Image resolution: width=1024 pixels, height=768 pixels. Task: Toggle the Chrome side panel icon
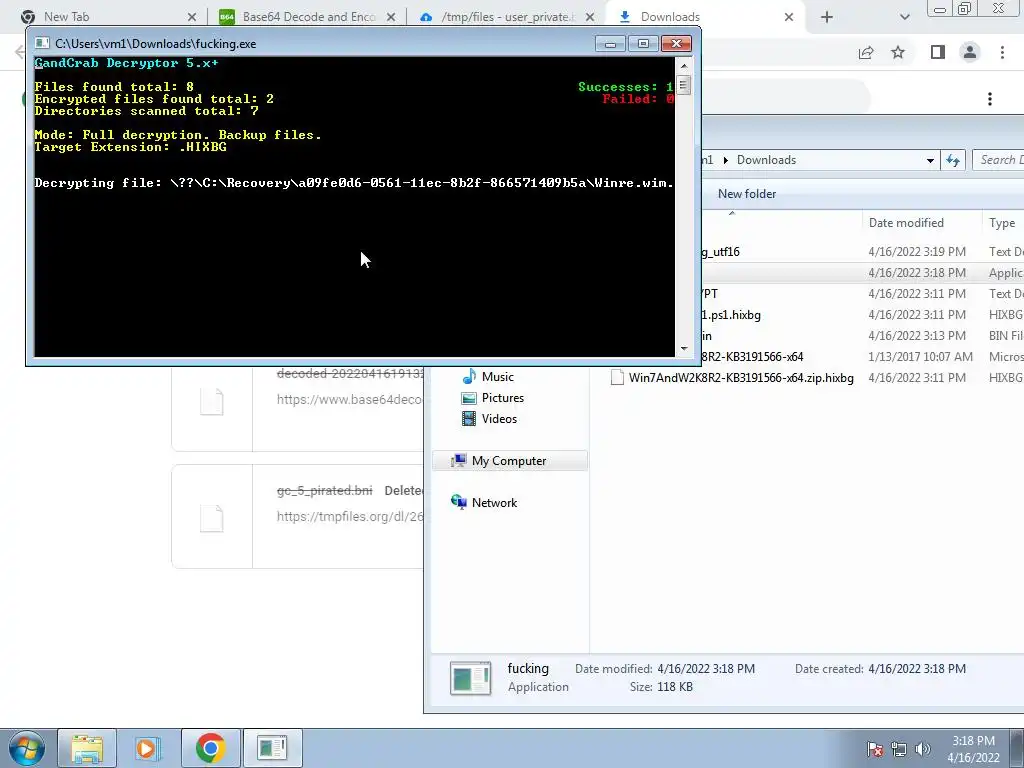pos(938,52)
